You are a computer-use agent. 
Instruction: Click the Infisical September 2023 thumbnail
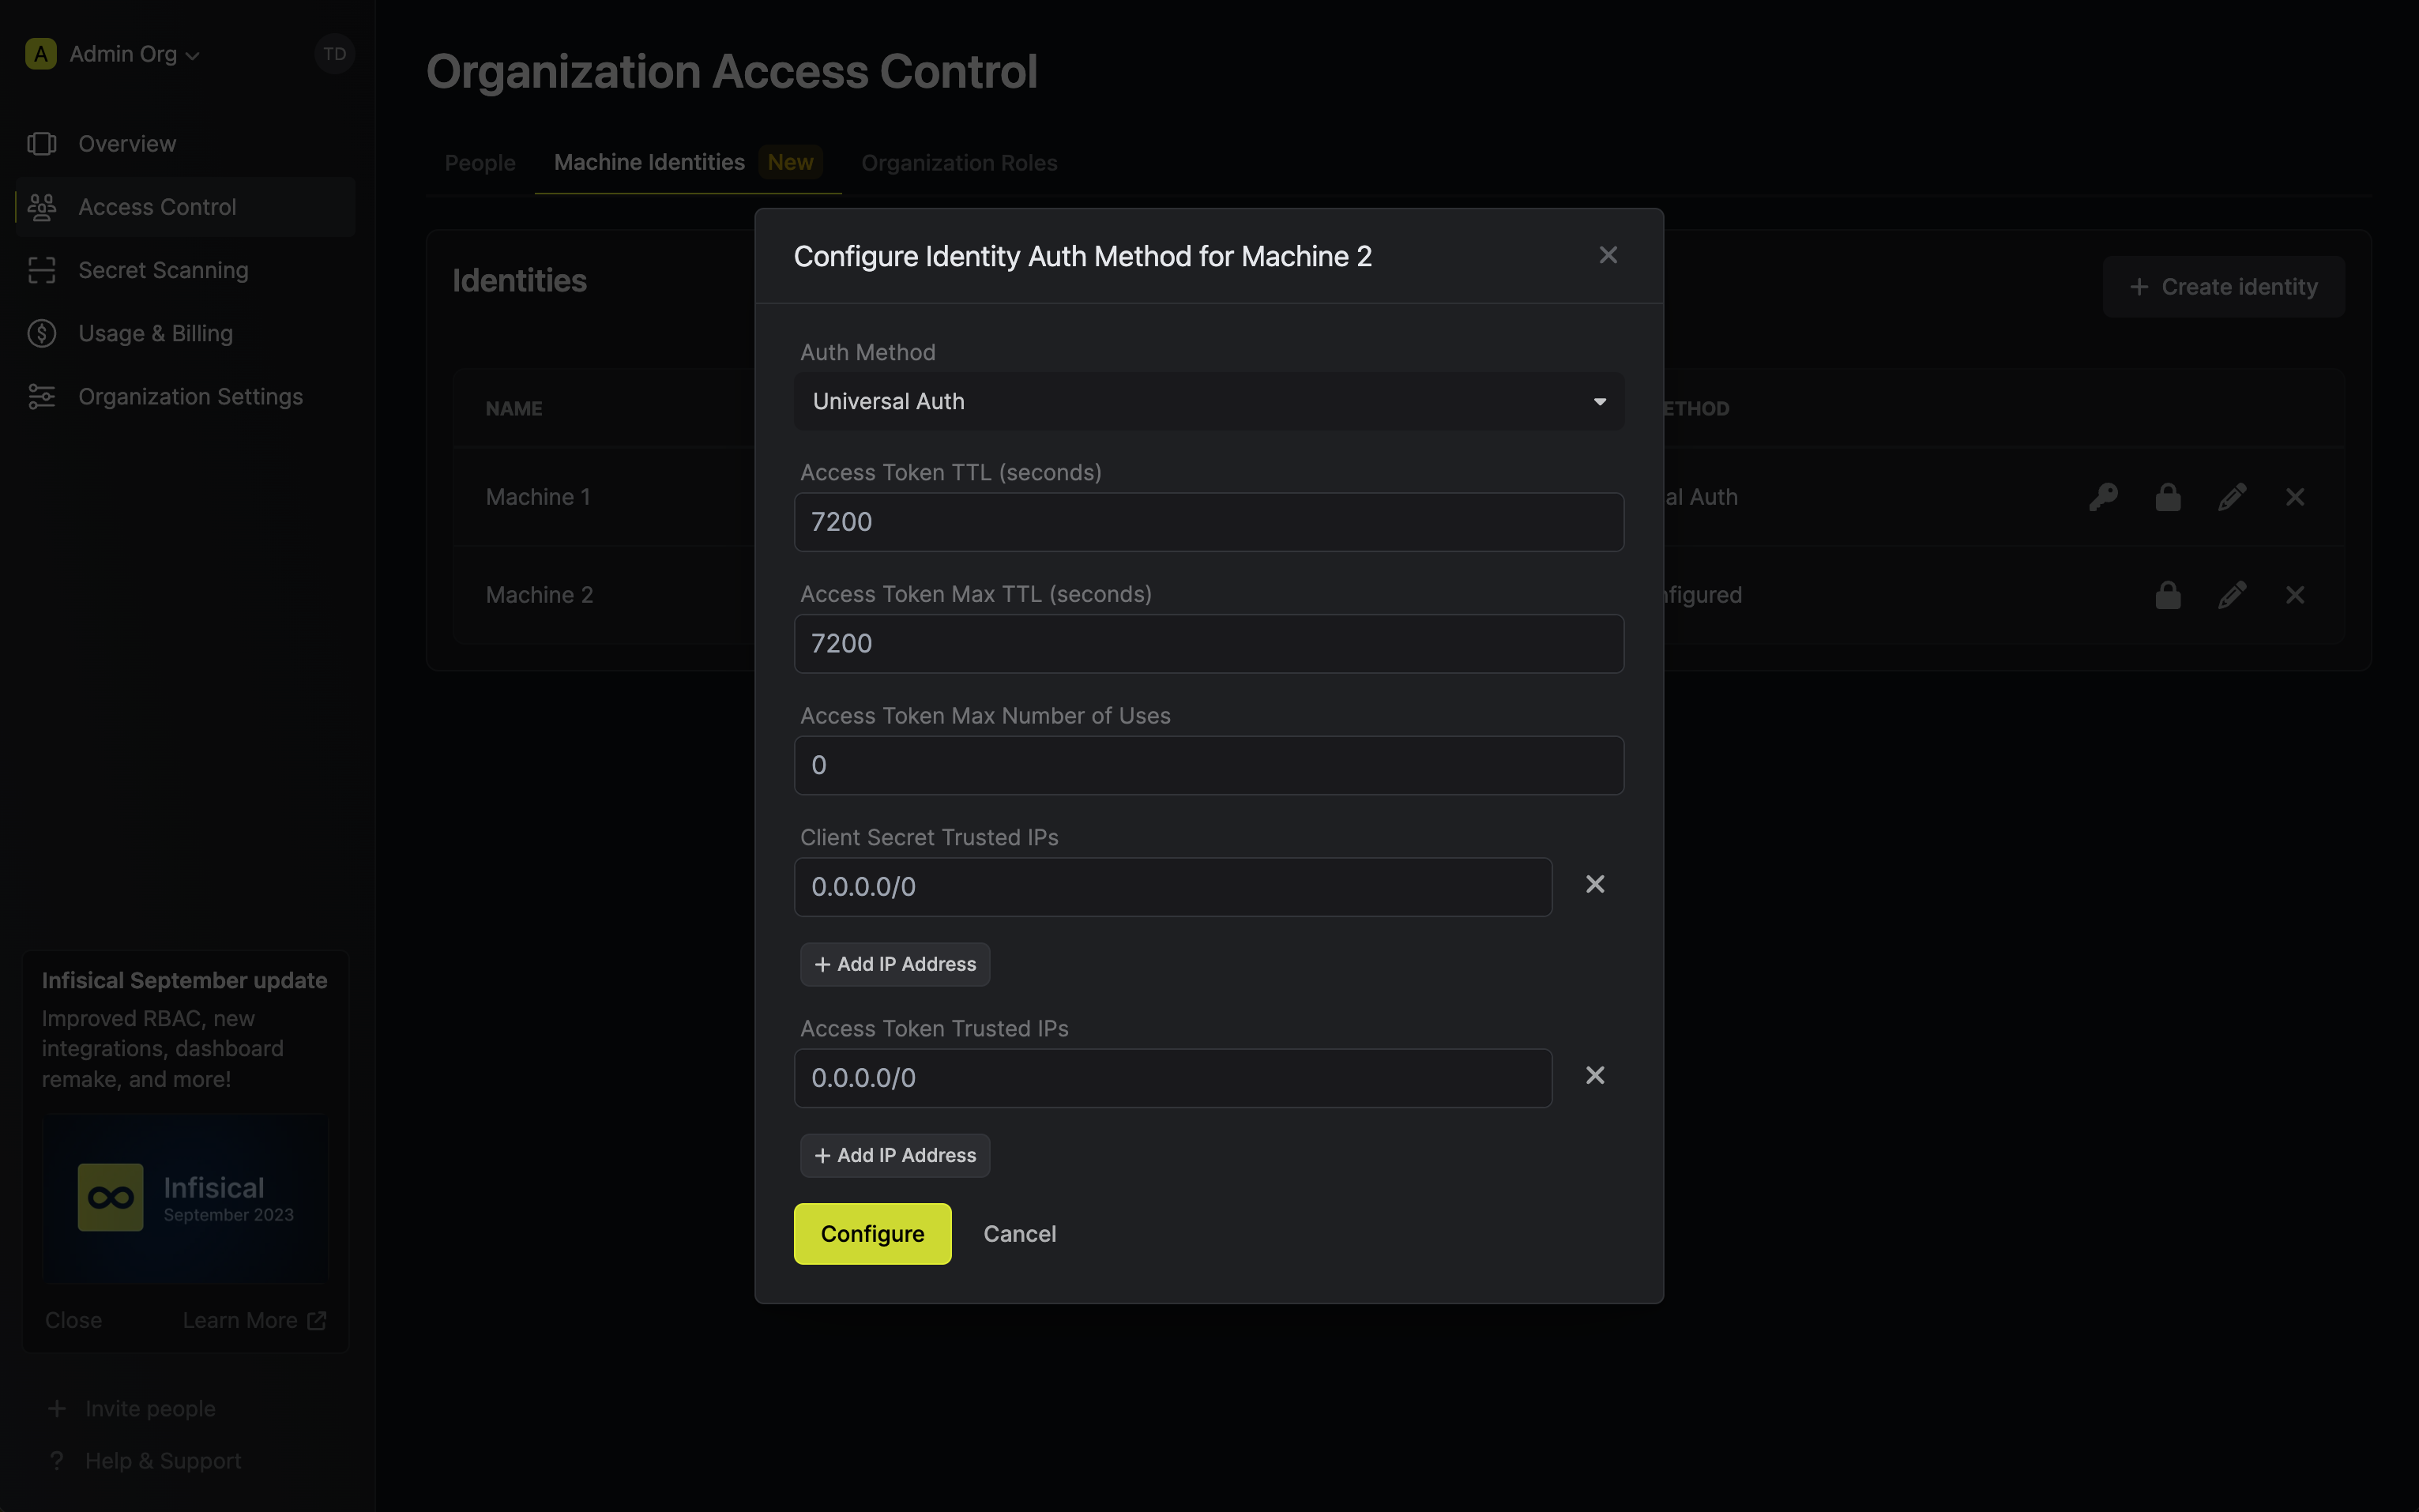click(185, 1198)
